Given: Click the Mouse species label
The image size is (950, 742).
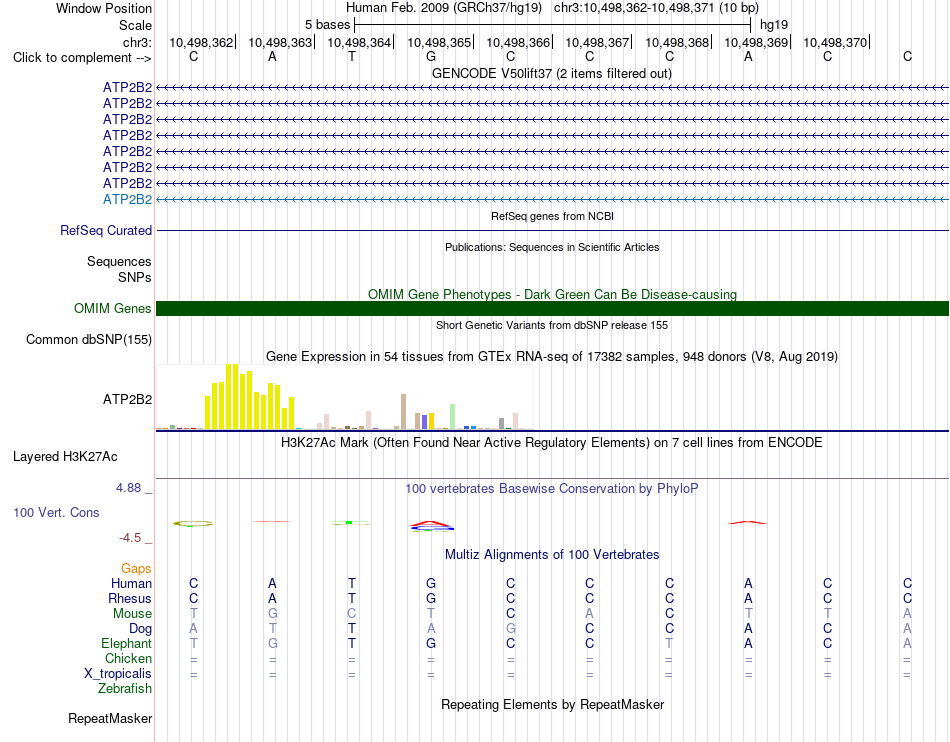Looking at the screenshot, I should point(132,614).
